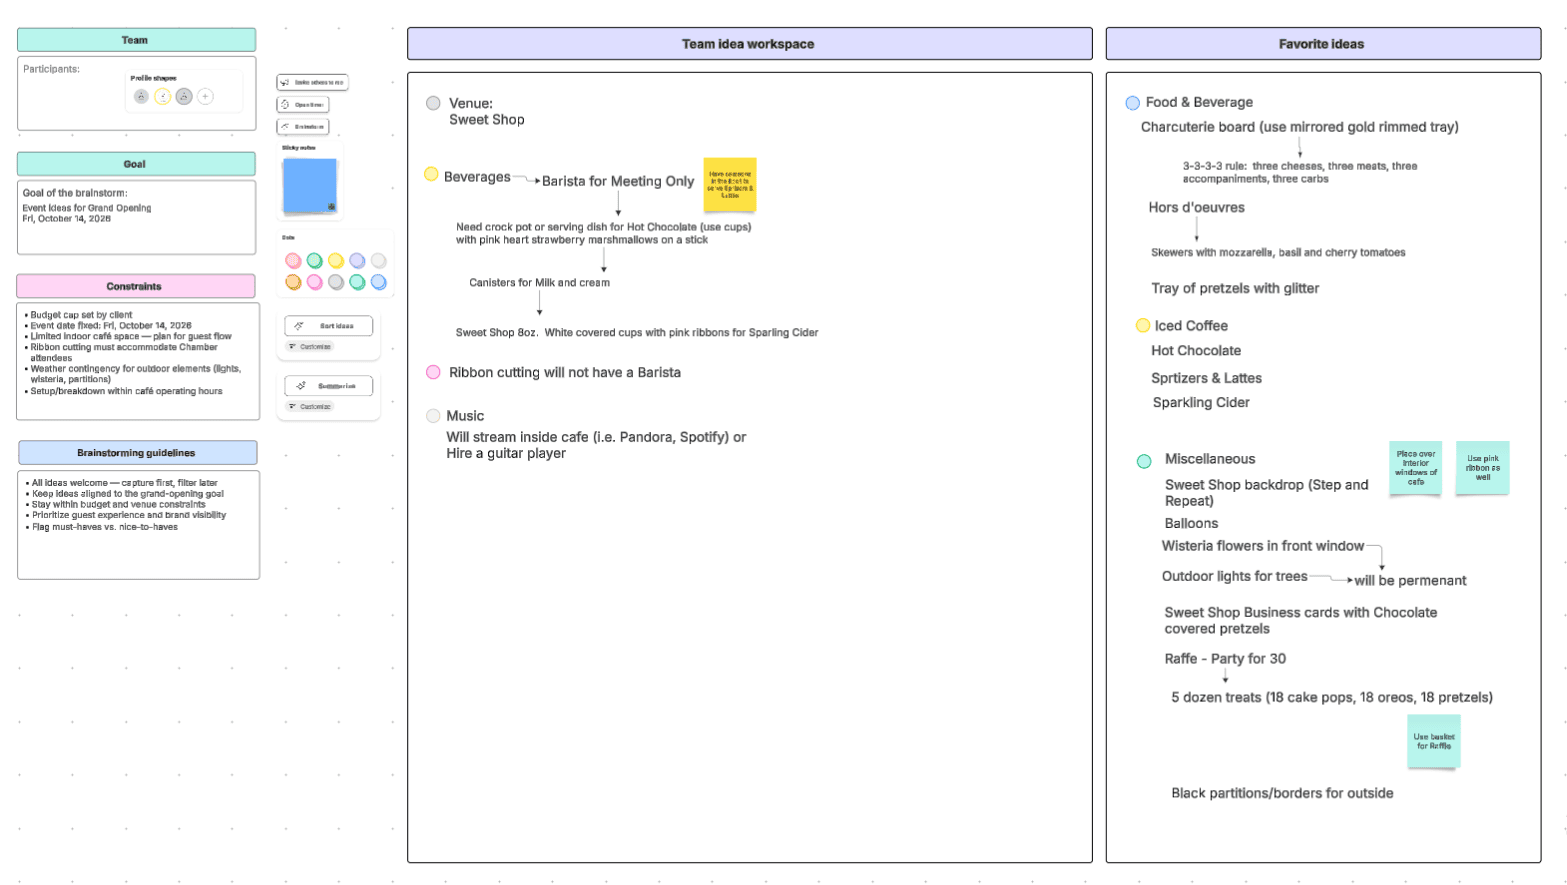Click the yellow dot beside Iced Coffee

[1143, 325]
